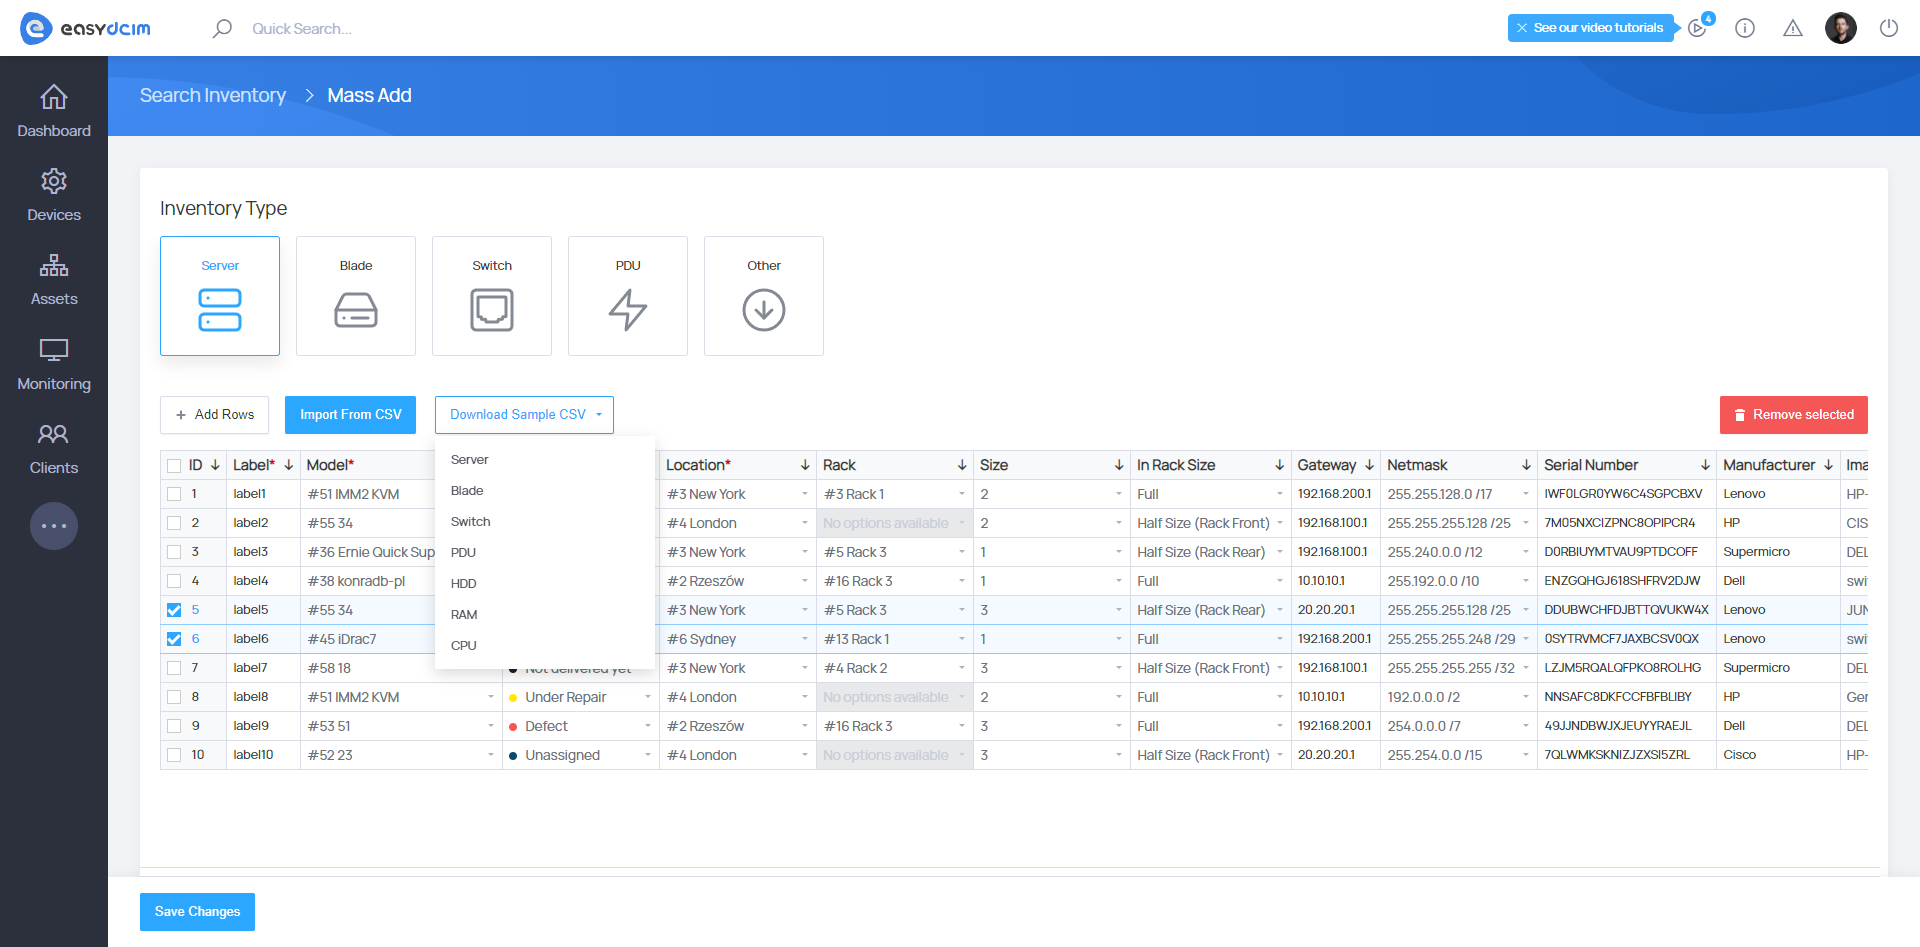Open the warning triangle alerts icon
The height and width of the screenshot is (947, 1920).
[x=1793, y=28]
